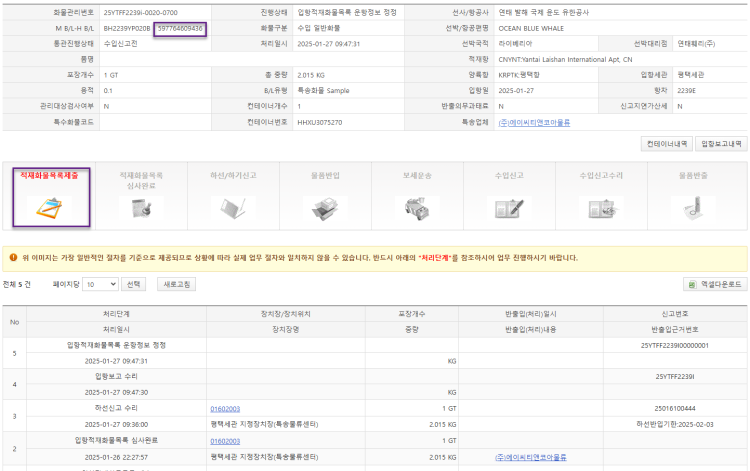Click the 새로고침 refresh button
The width and height of the screenshot is (750, 471).
coord(179,285)
